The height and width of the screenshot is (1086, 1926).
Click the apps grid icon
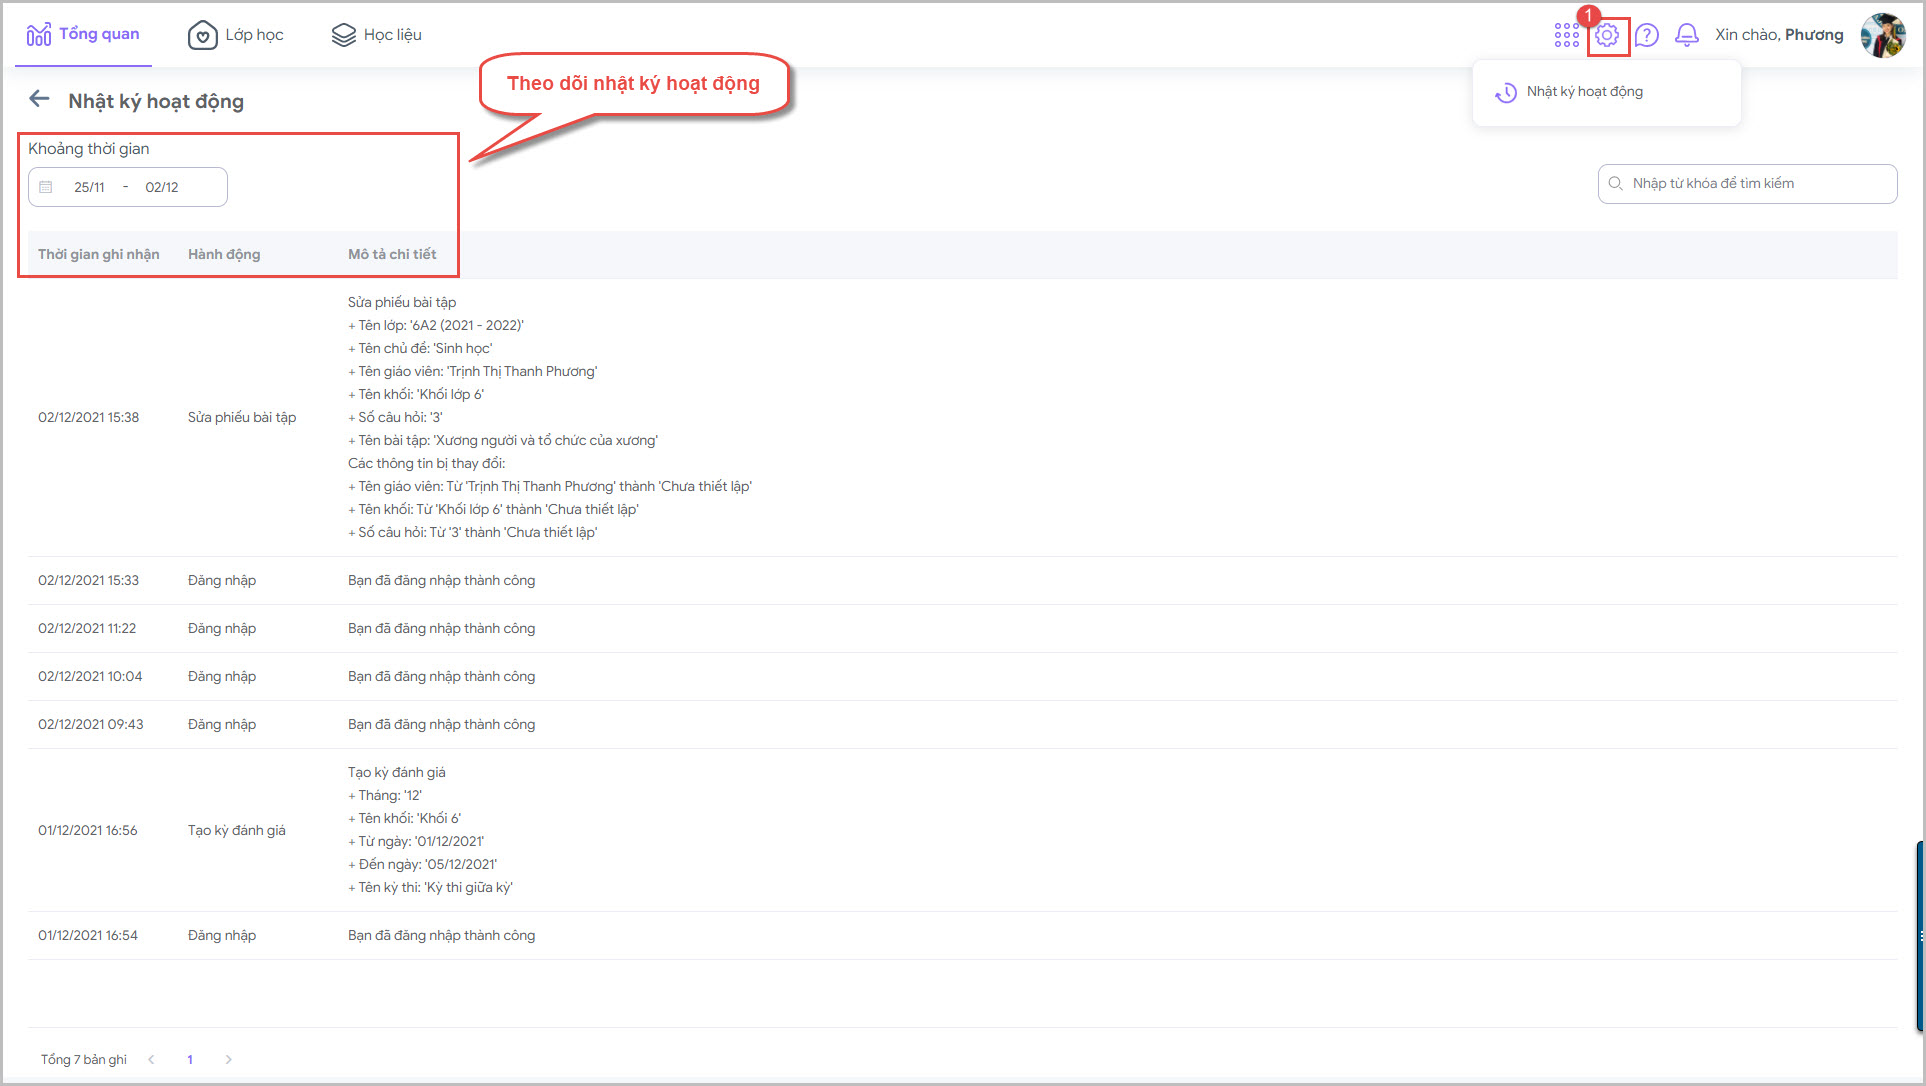[1566, 35]
